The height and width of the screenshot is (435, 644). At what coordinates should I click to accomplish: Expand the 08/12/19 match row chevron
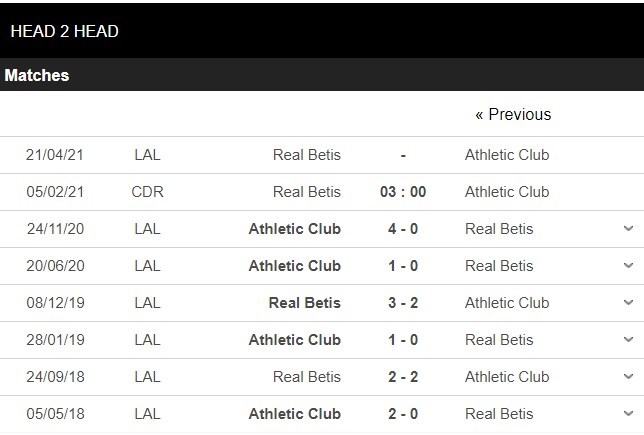[628, 303]
